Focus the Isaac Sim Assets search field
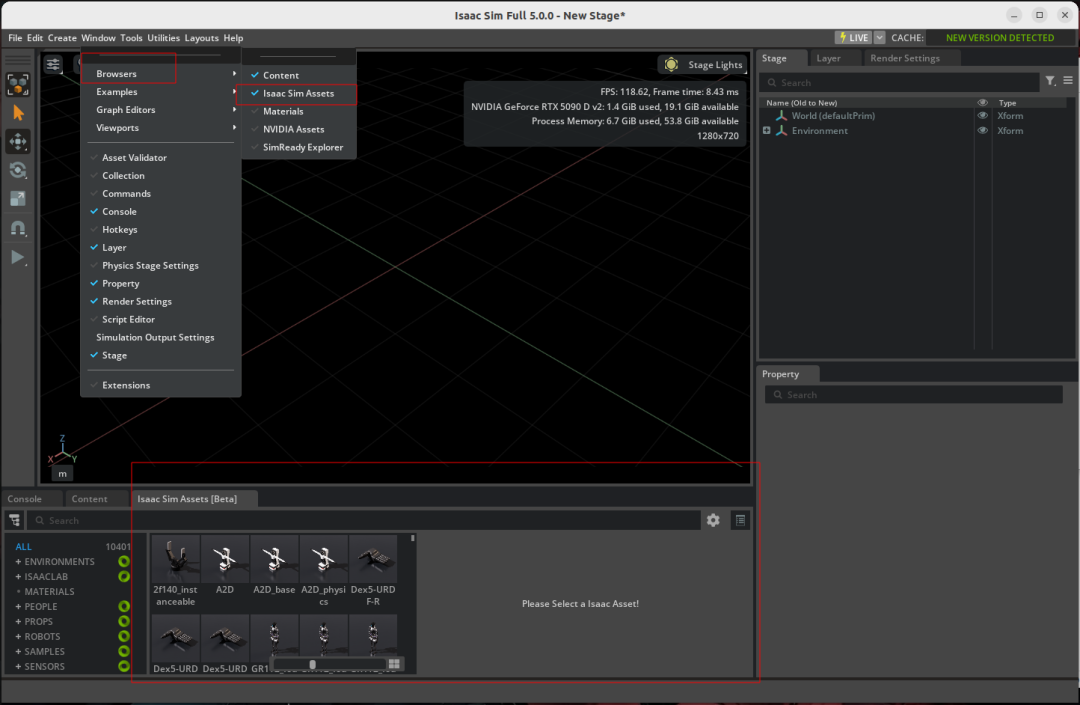 coord(364,520)
